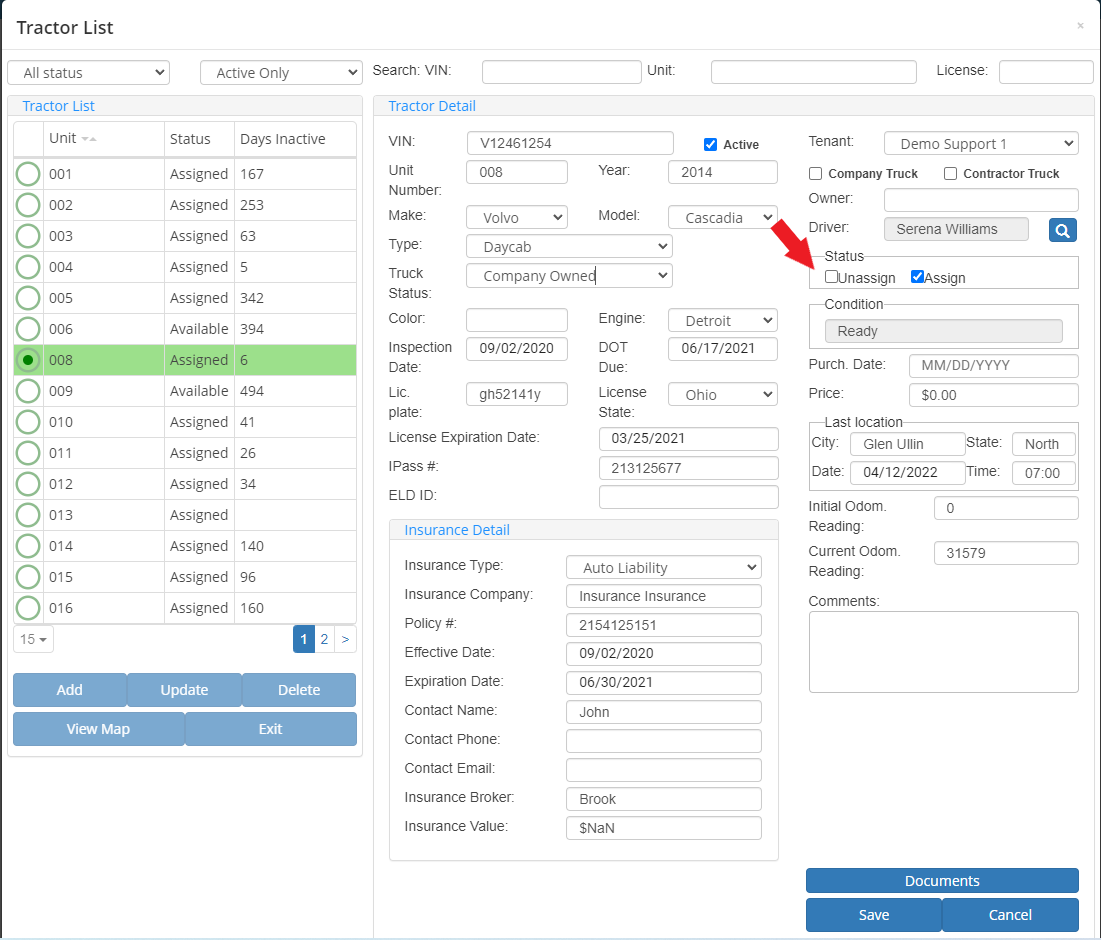Click the Update button
The height and width of the screenshot is (940, 1101).
(184, 689)
